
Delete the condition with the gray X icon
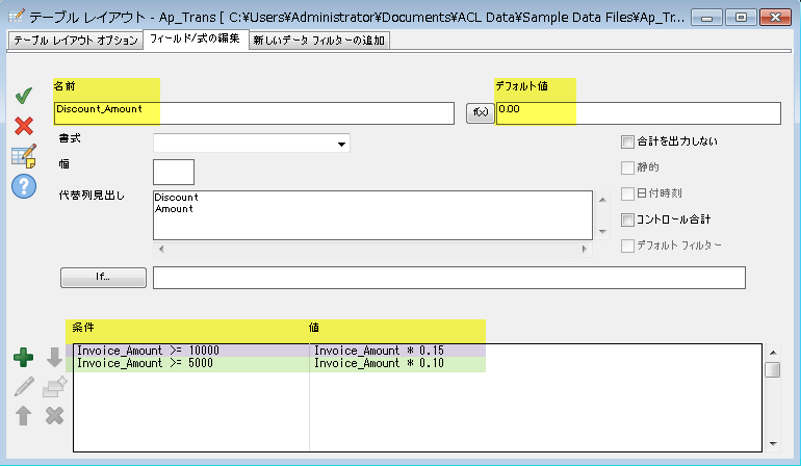click(x=55, y=414)
